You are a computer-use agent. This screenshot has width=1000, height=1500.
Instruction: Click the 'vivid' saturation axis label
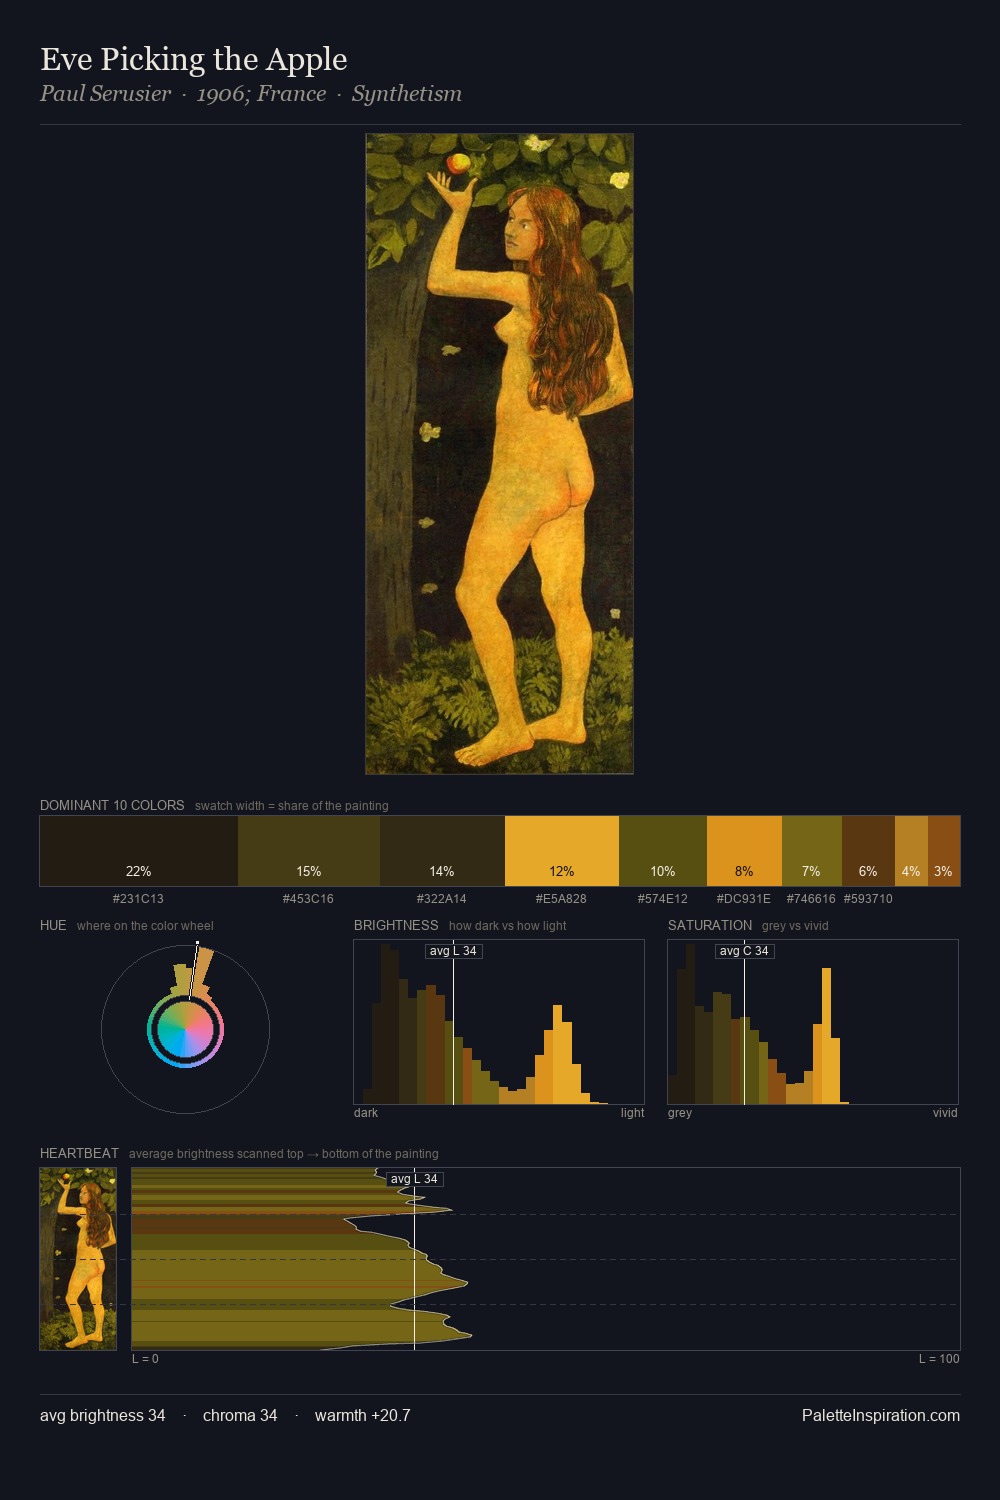(945, 1112)
